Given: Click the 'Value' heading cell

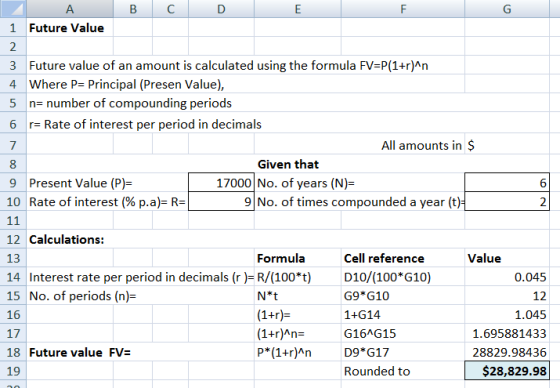Looking at the screenshot, I should [x=484, y=258].
